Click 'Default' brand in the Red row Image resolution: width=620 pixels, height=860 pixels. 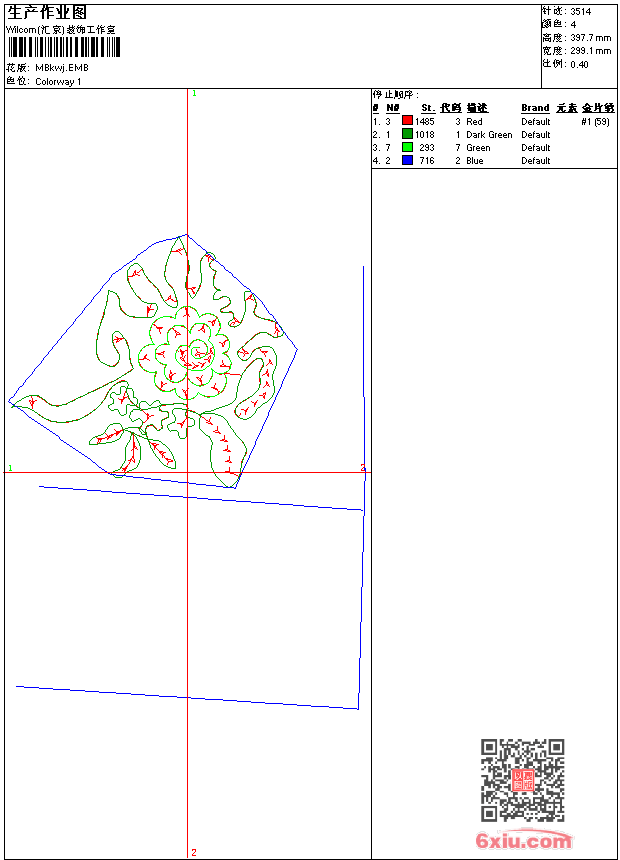(x=536, y=121)
